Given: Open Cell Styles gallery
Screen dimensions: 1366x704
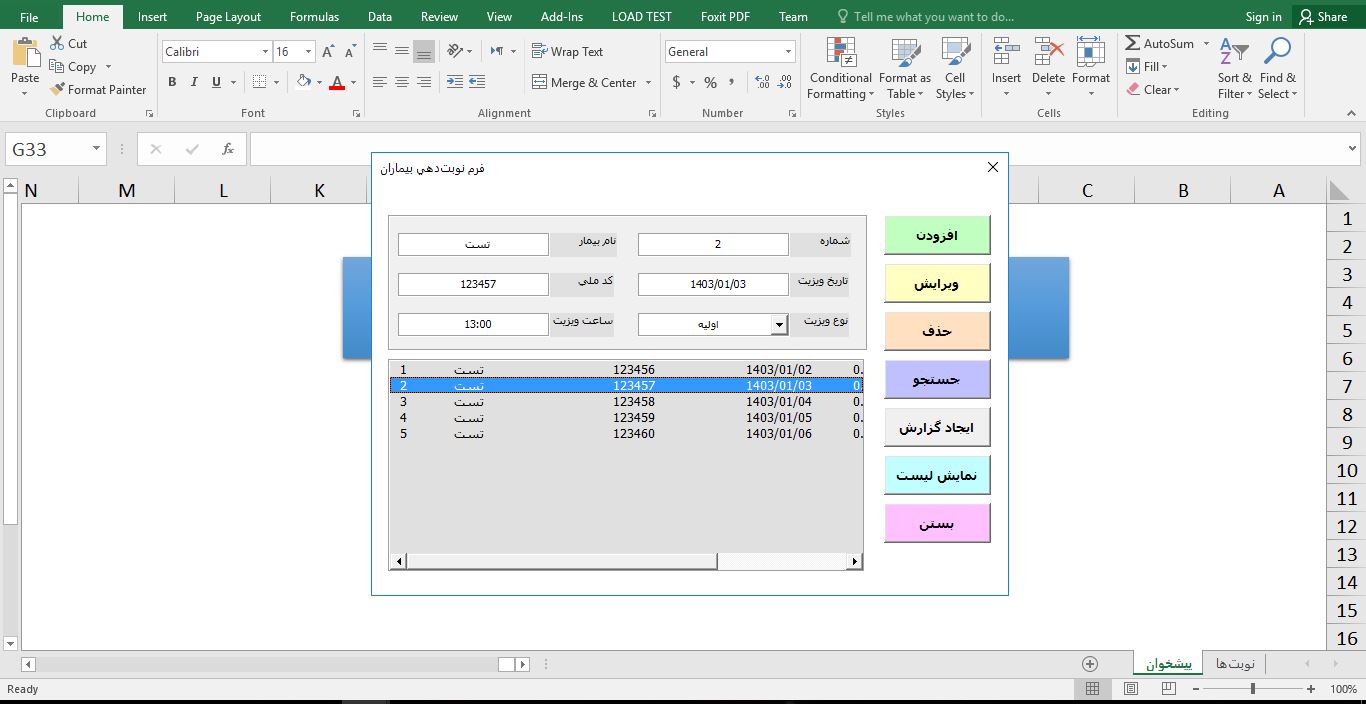Looking at the screenshot, I should (955, 69).
